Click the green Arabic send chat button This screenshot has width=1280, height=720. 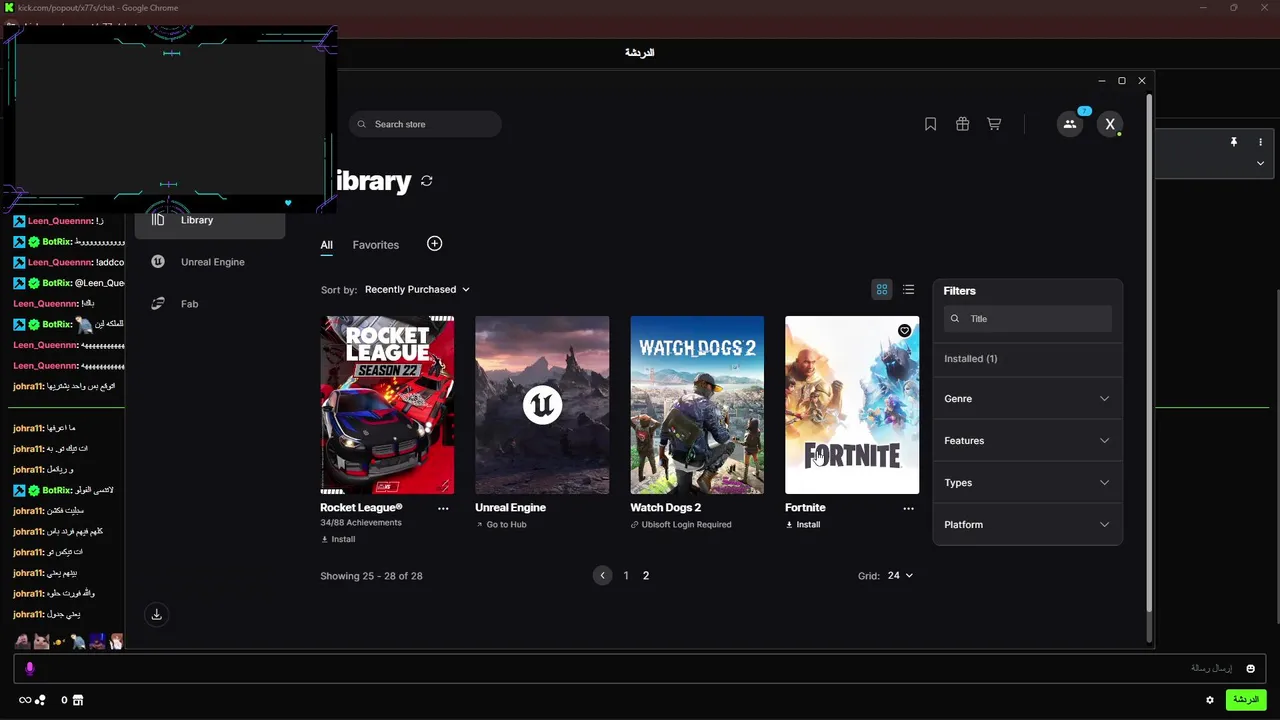[x=1246, y=700]
